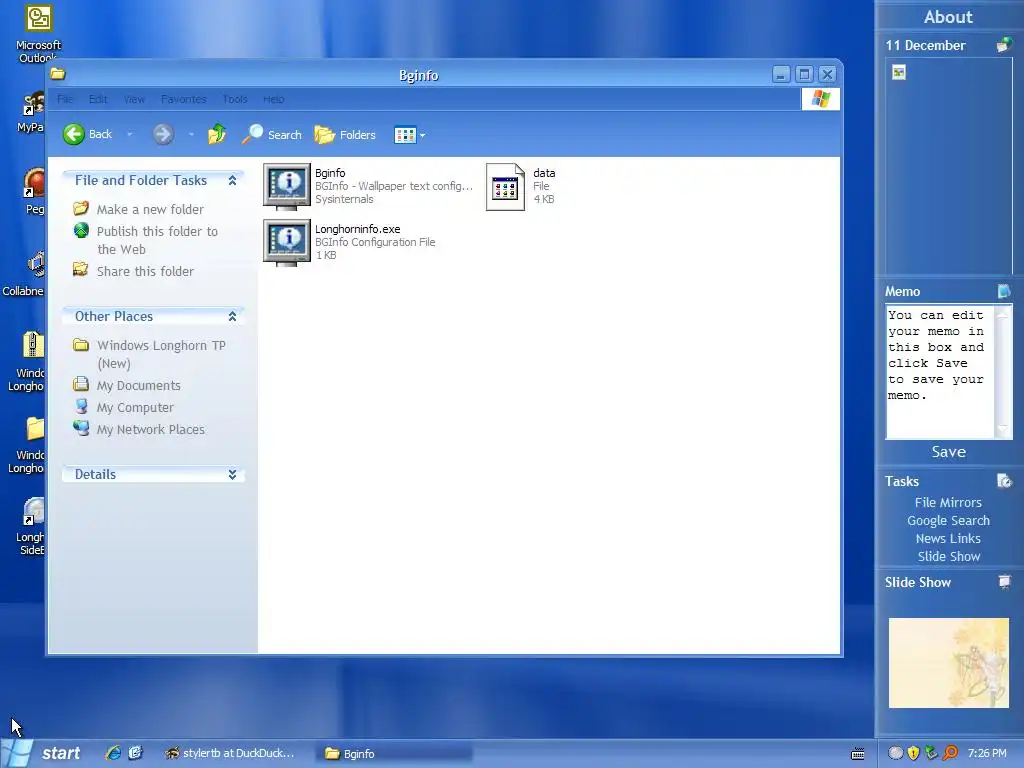
Task: Click the green Back arrow button
Action: (x=74, y=135)
